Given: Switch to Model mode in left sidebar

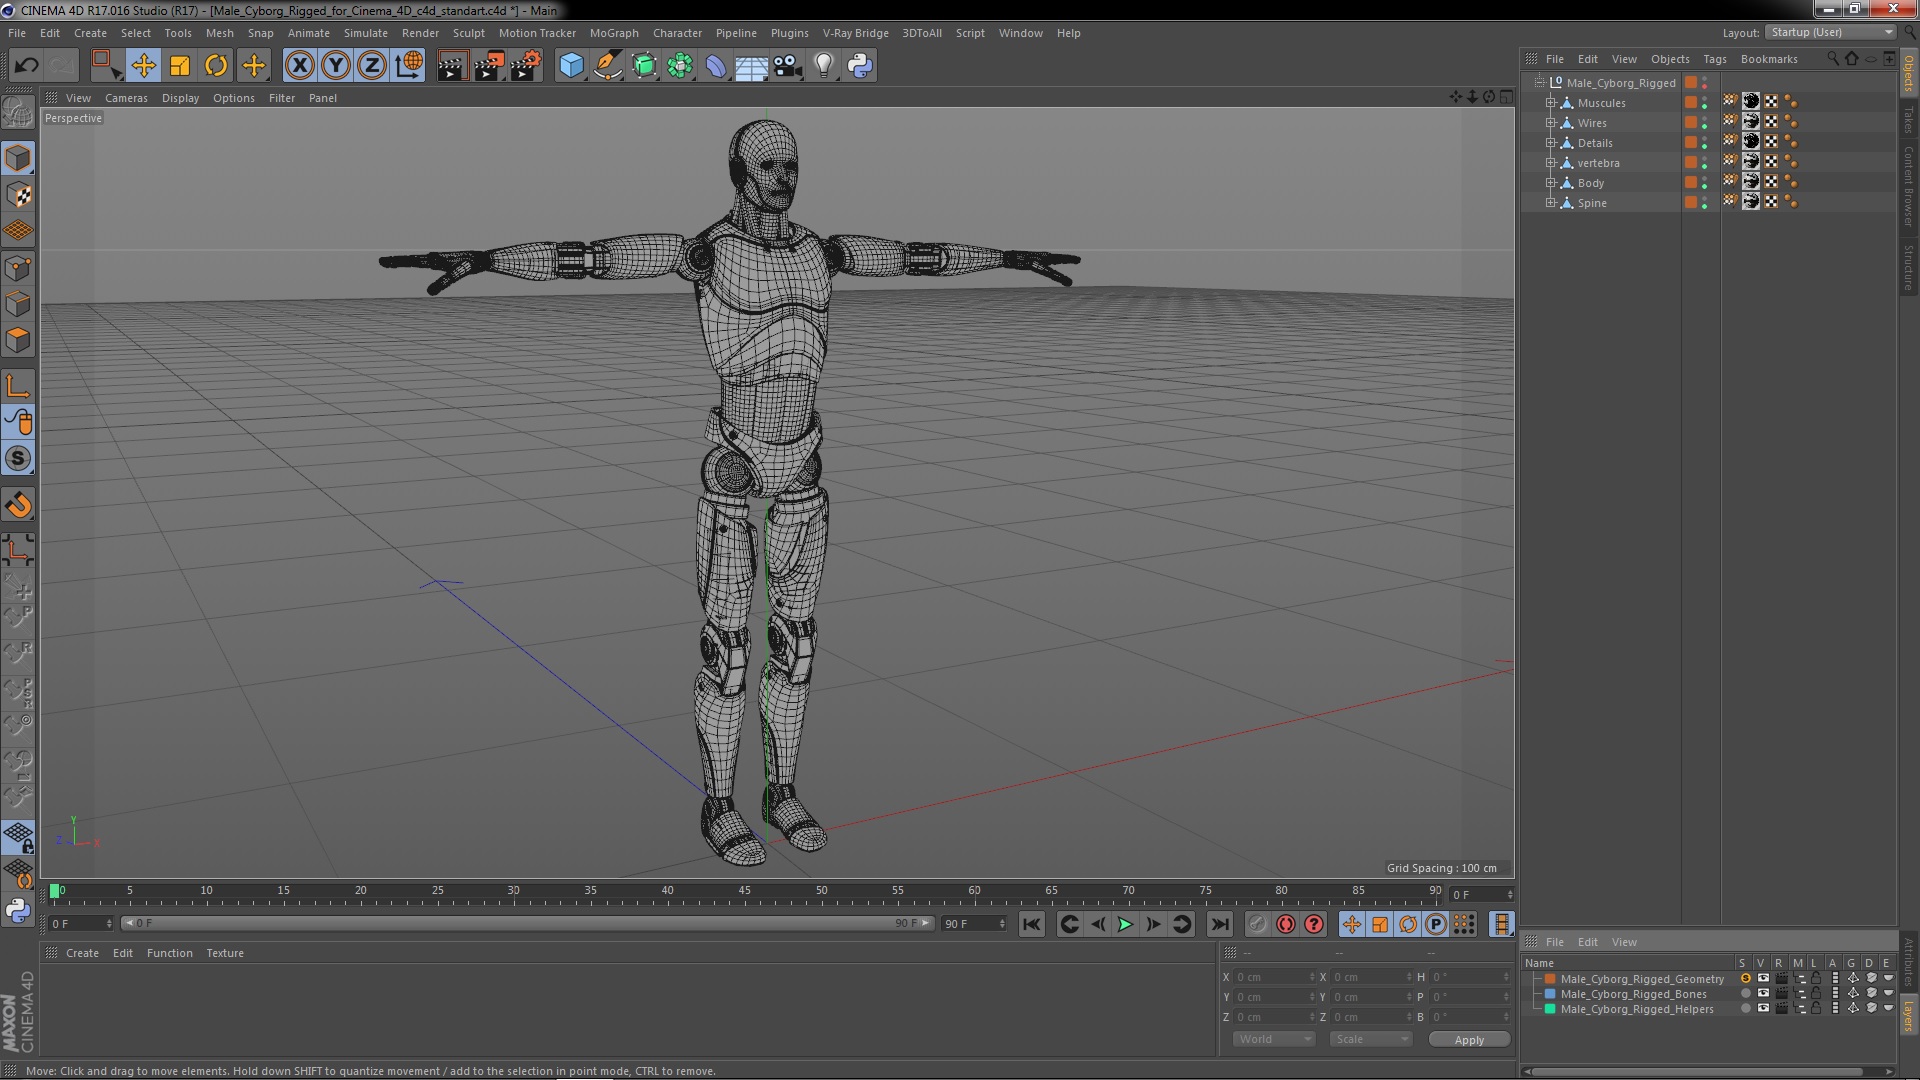Looking at the screenshot, I should [x=18, y=158].
